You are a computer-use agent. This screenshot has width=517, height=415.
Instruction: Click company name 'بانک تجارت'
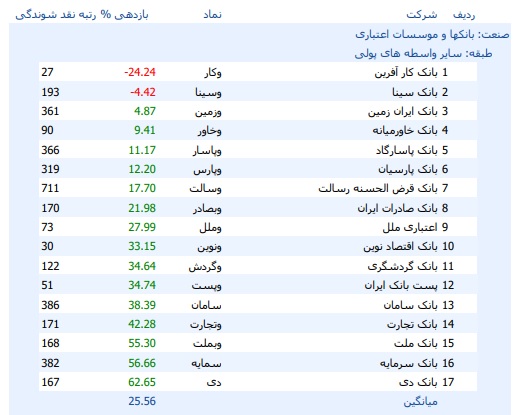click(412, 324)
